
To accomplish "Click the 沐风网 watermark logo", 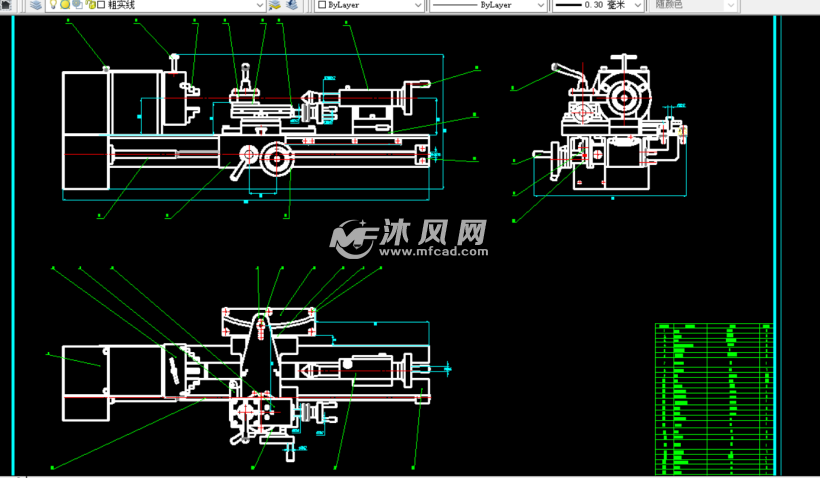I will tap(410, 233).
